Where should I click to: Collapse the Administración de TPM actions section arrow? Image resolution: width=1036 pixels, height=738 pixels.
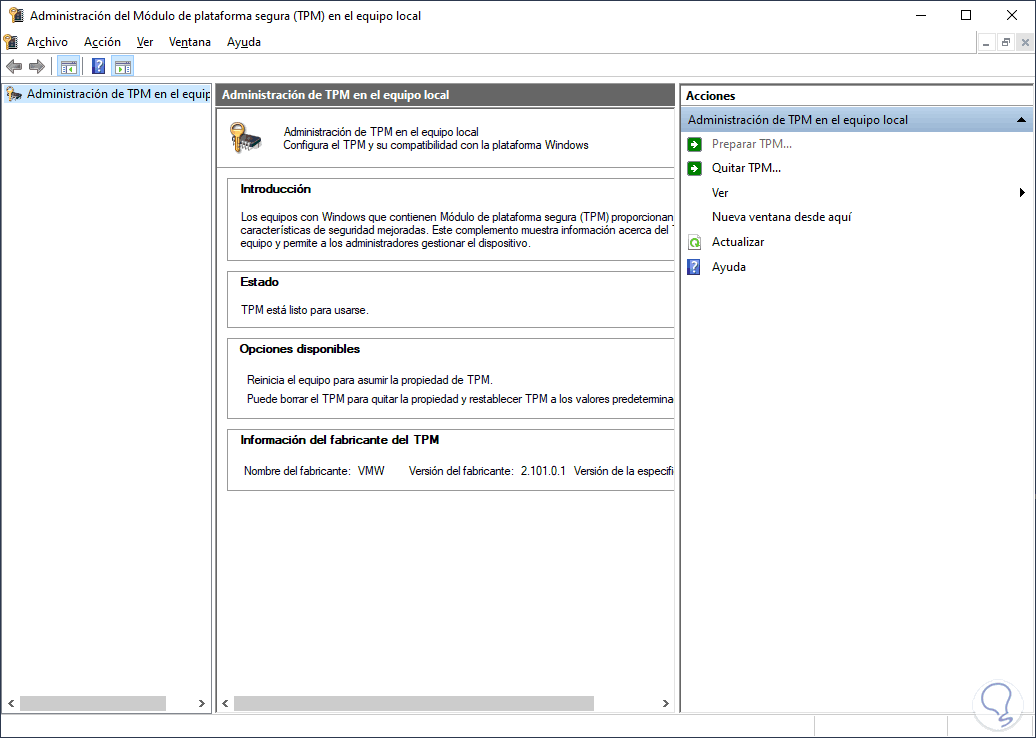tap(1021, 120)
